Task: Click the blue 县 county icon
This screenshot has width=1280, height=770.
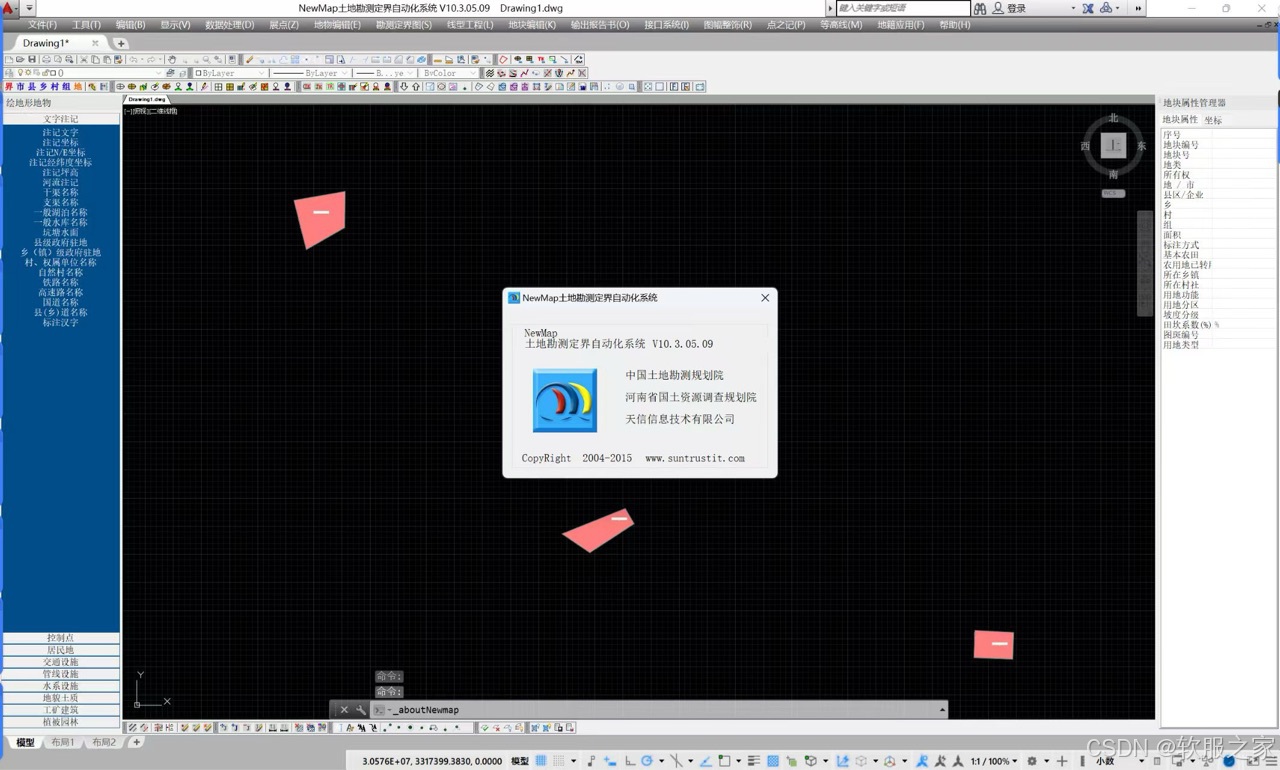Action: (x=31, y=87)
